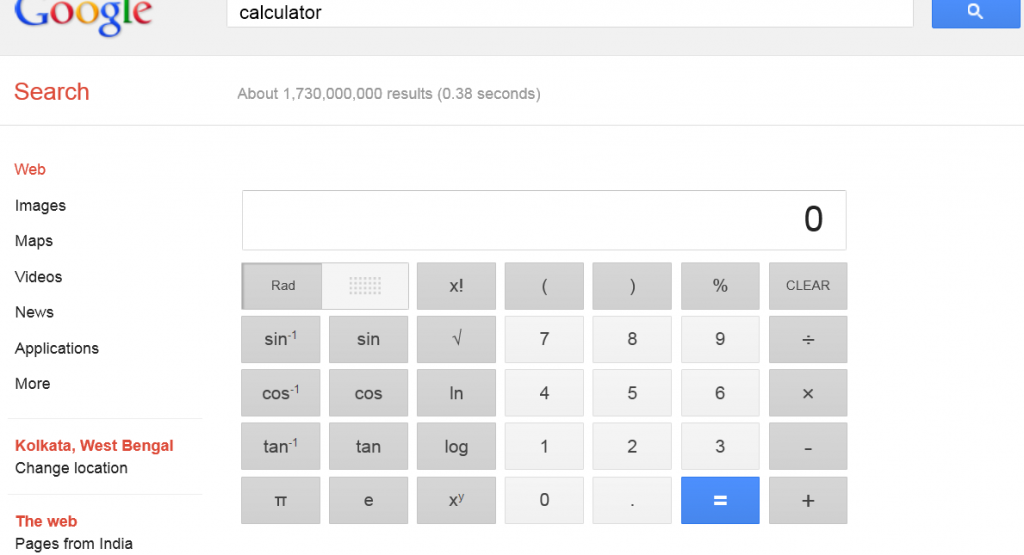Select the square root key
Image resolution: width=1024 pixels, height=555 pixels.
456,340
